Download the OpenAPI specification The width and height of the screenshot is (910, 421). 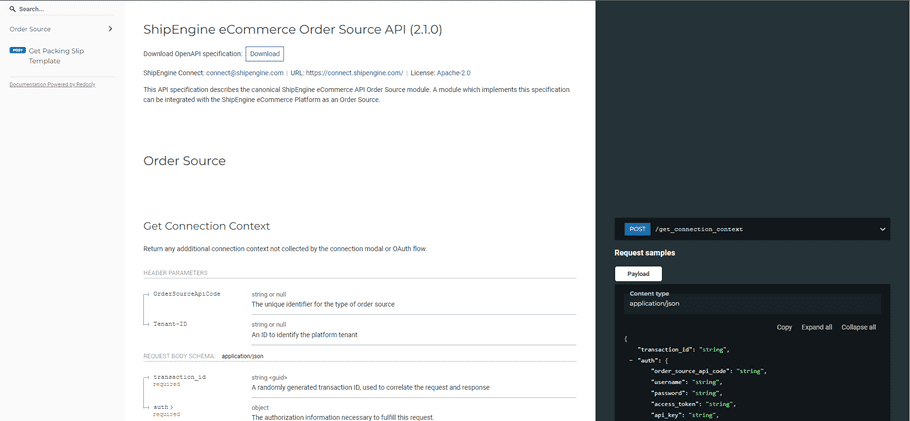(265, 54)
